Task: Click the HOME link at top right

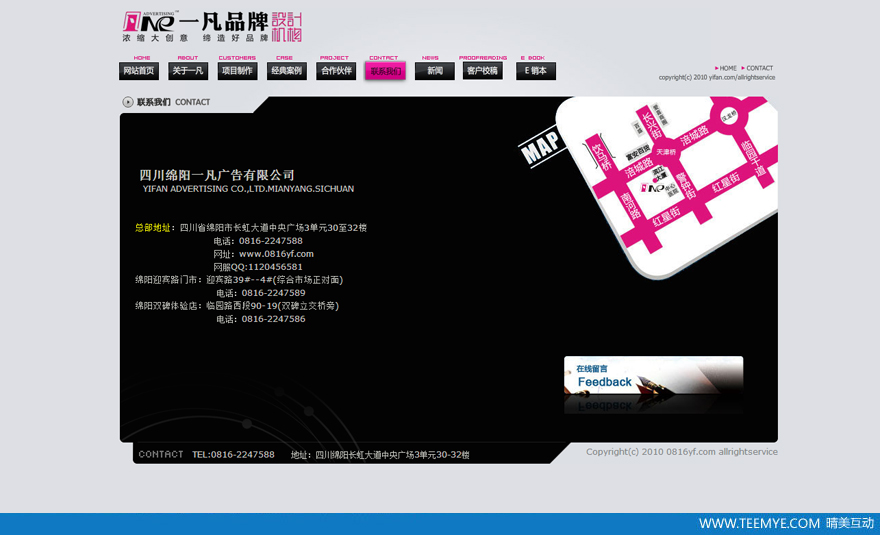Action: [726, 68]
